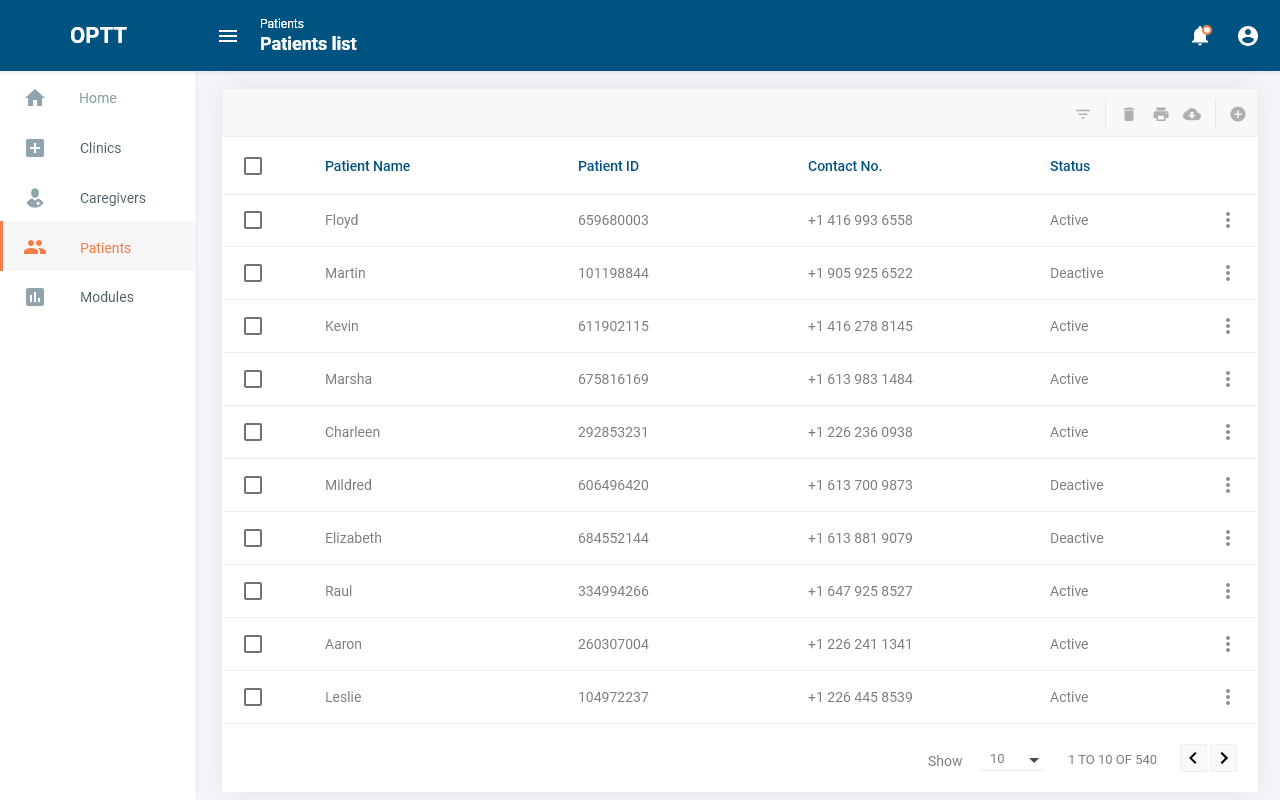Click the filter list icon

pos(1083,114)
